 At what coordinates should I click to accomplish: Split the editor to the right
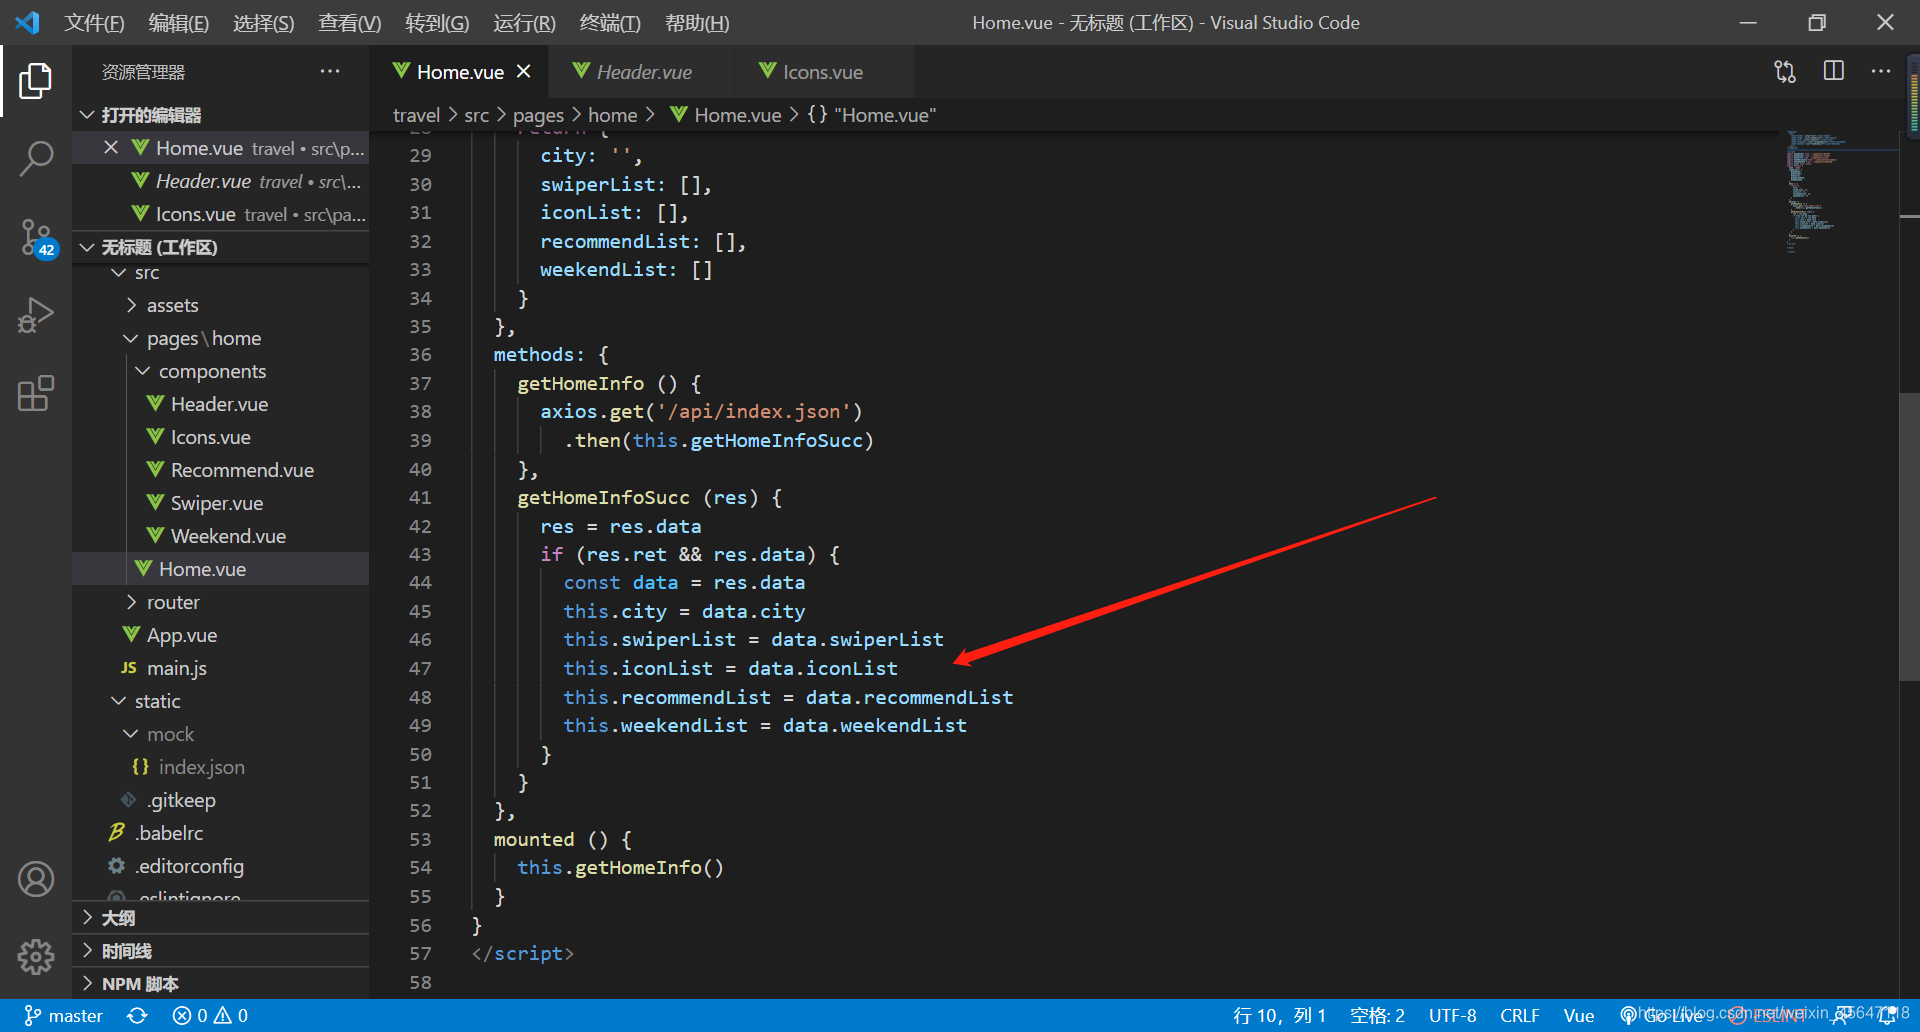(1833, 71)
